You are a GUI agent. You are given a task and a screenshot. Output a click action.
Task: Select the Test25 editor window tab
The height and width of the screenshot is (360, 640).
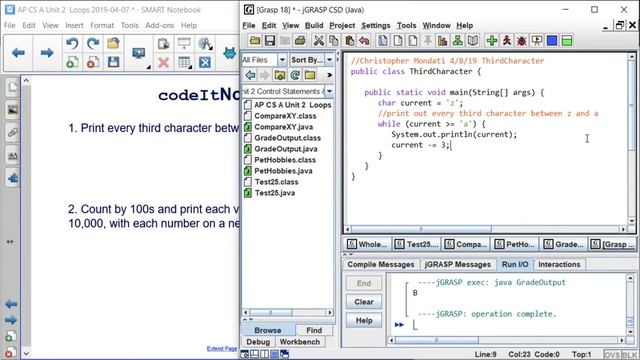point(416,244)
